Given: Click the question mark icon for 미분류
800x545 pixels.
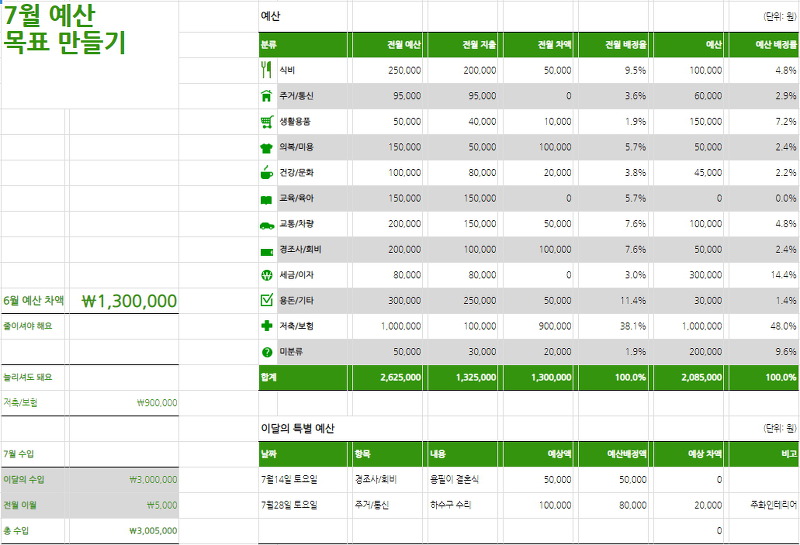Looking at the screenshot, I should click(266, 352).
